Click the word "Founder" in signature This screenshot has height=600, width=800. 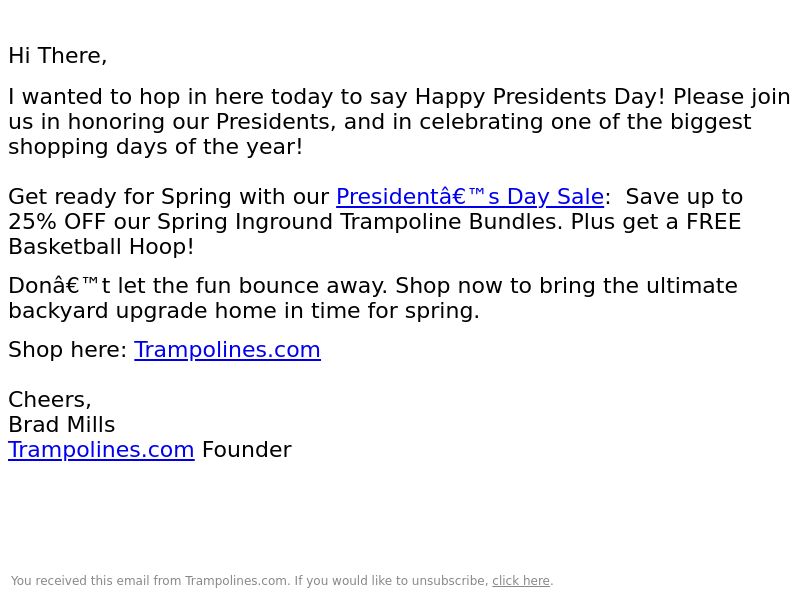(246, 450)
